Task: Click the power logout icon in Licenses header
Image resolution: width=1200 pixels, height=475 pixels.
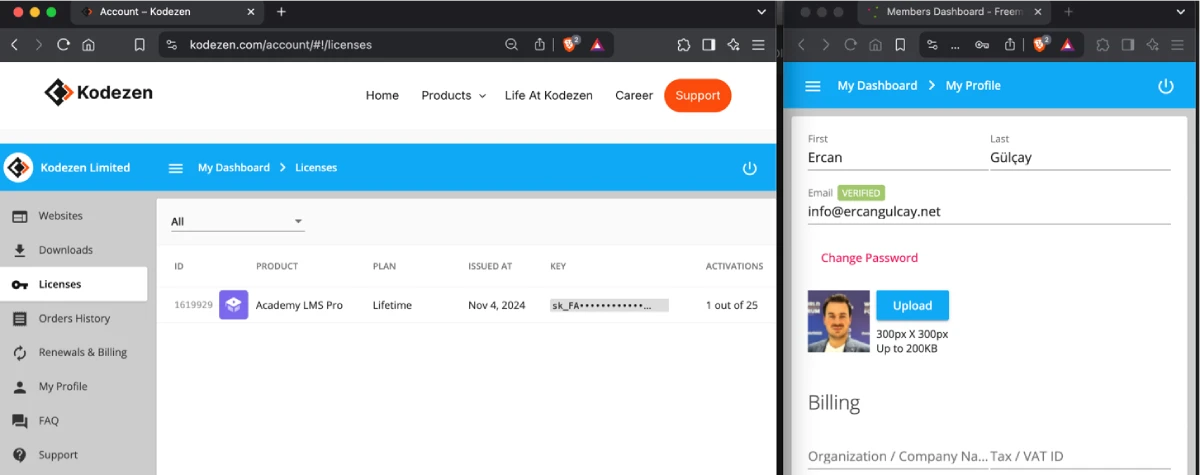Action: (750, 168)
